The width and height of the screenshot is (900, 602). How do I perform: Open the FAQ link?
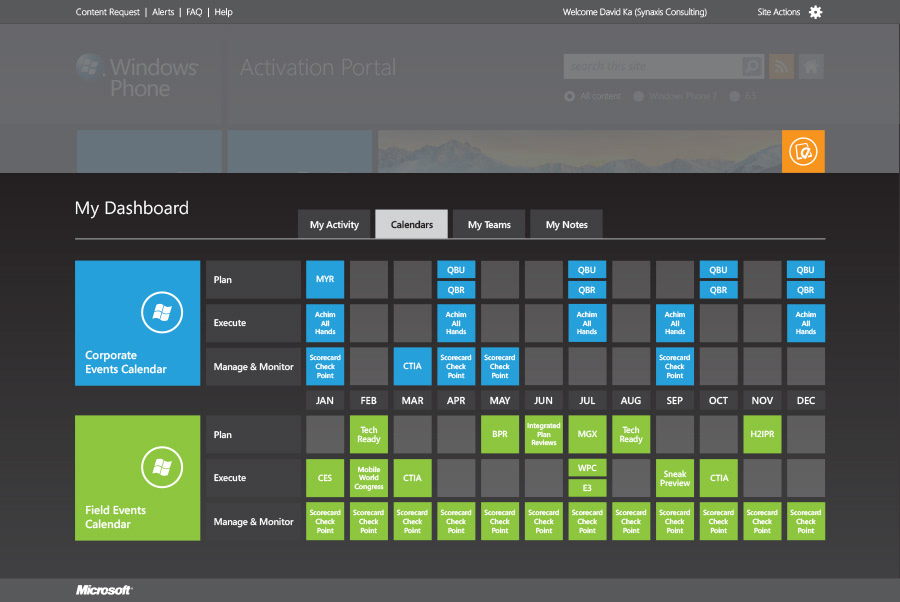[194, 12]
